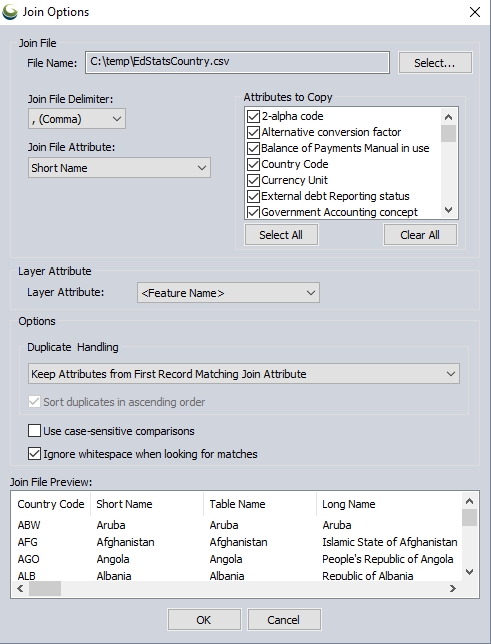Uncheck the 2-alpha code attribute
The height and width of the screenshot is (644, 491).
point(253,116)
